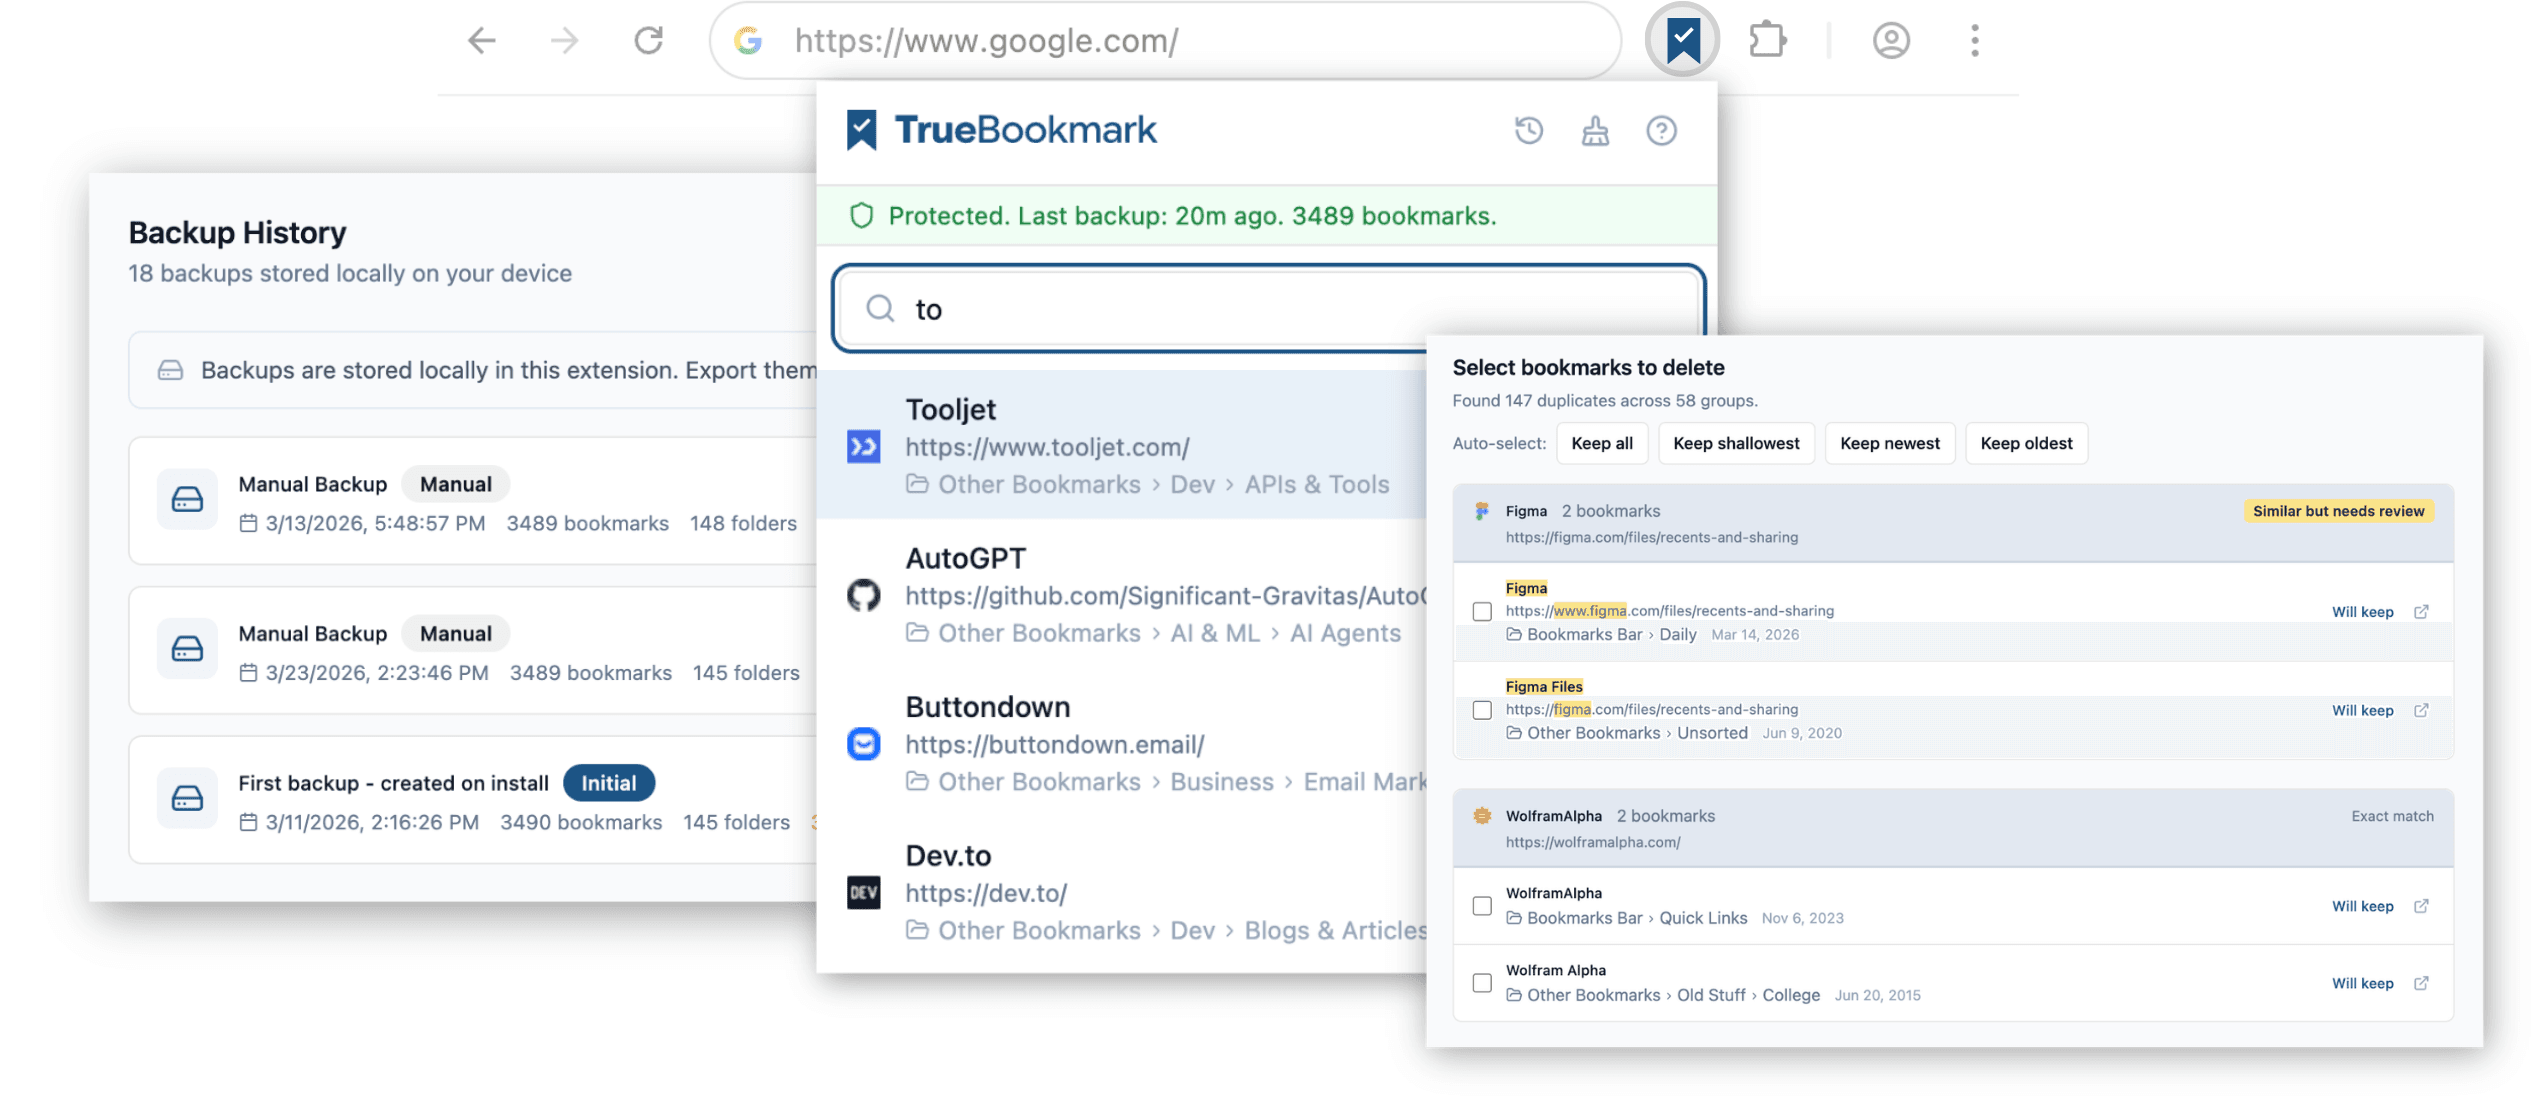Click 'Backups are stored locally' info notice
This screenshot has width=2531, height=1096.
click(474, 370)
